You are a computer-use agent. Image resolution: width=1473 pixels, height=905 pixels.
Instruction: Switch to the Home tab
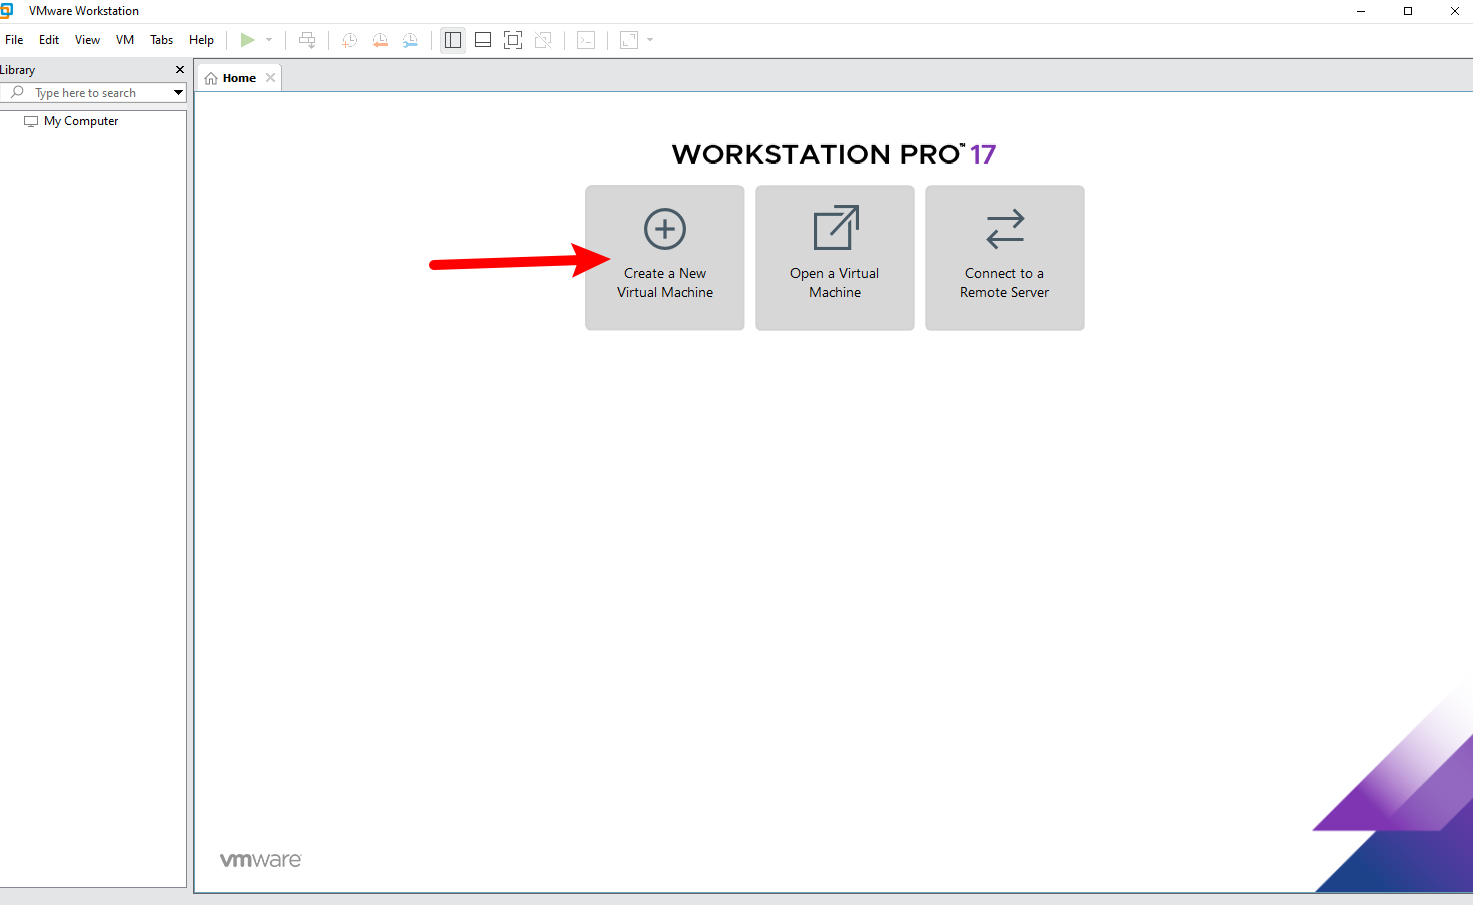[x=239, y=78]
